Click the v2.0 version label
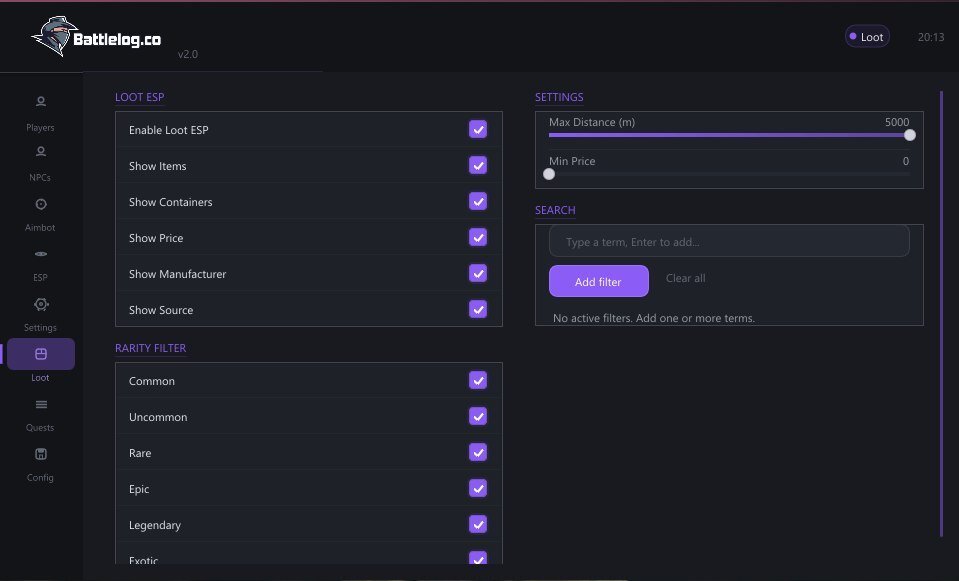This screenshot has height=581, width=959. 188,54
